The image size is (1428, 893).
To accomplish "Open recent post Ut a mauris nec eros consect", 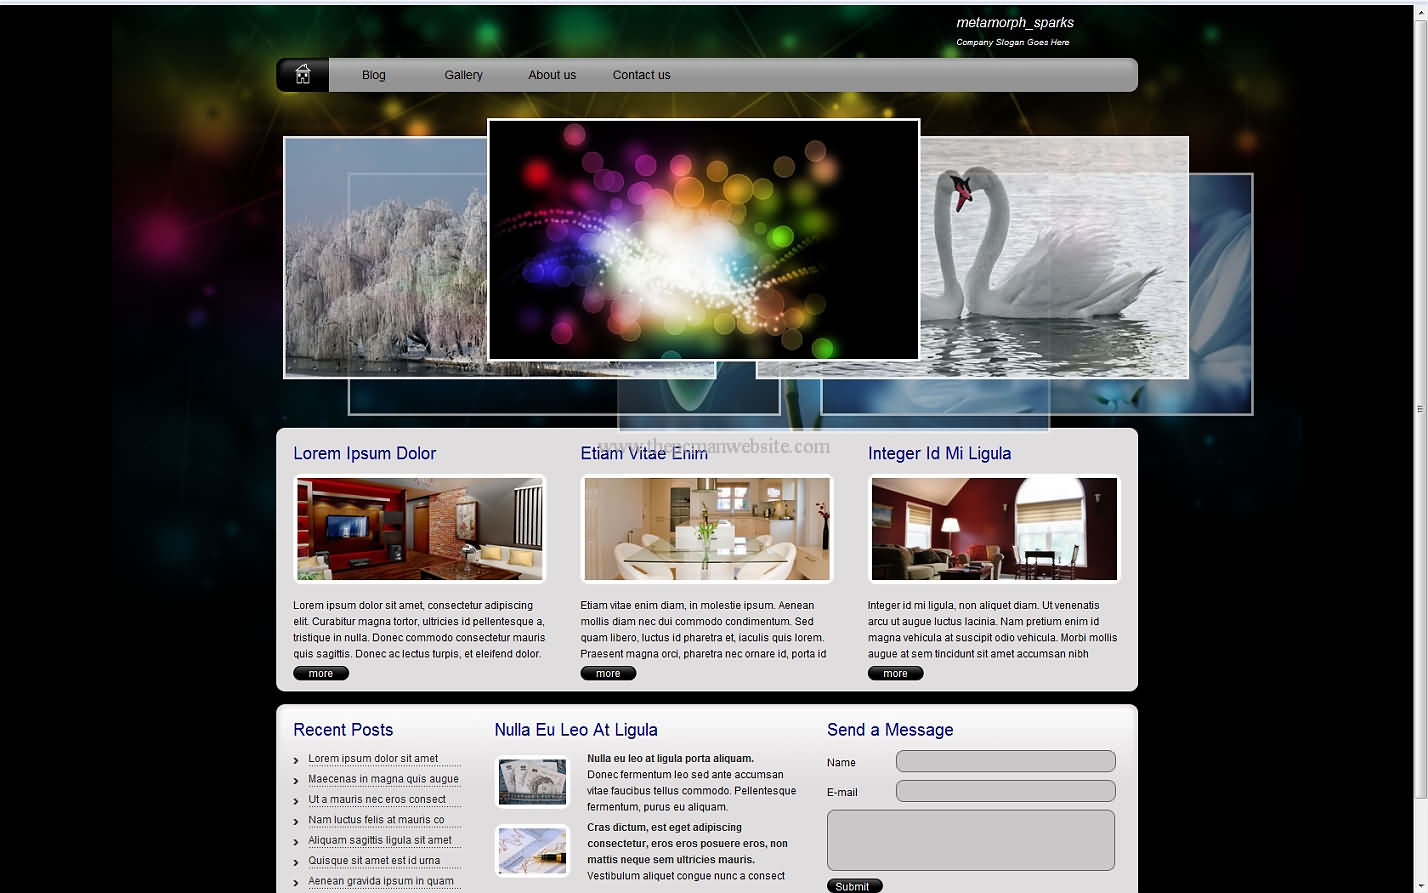I will click(x=377, y=799).
